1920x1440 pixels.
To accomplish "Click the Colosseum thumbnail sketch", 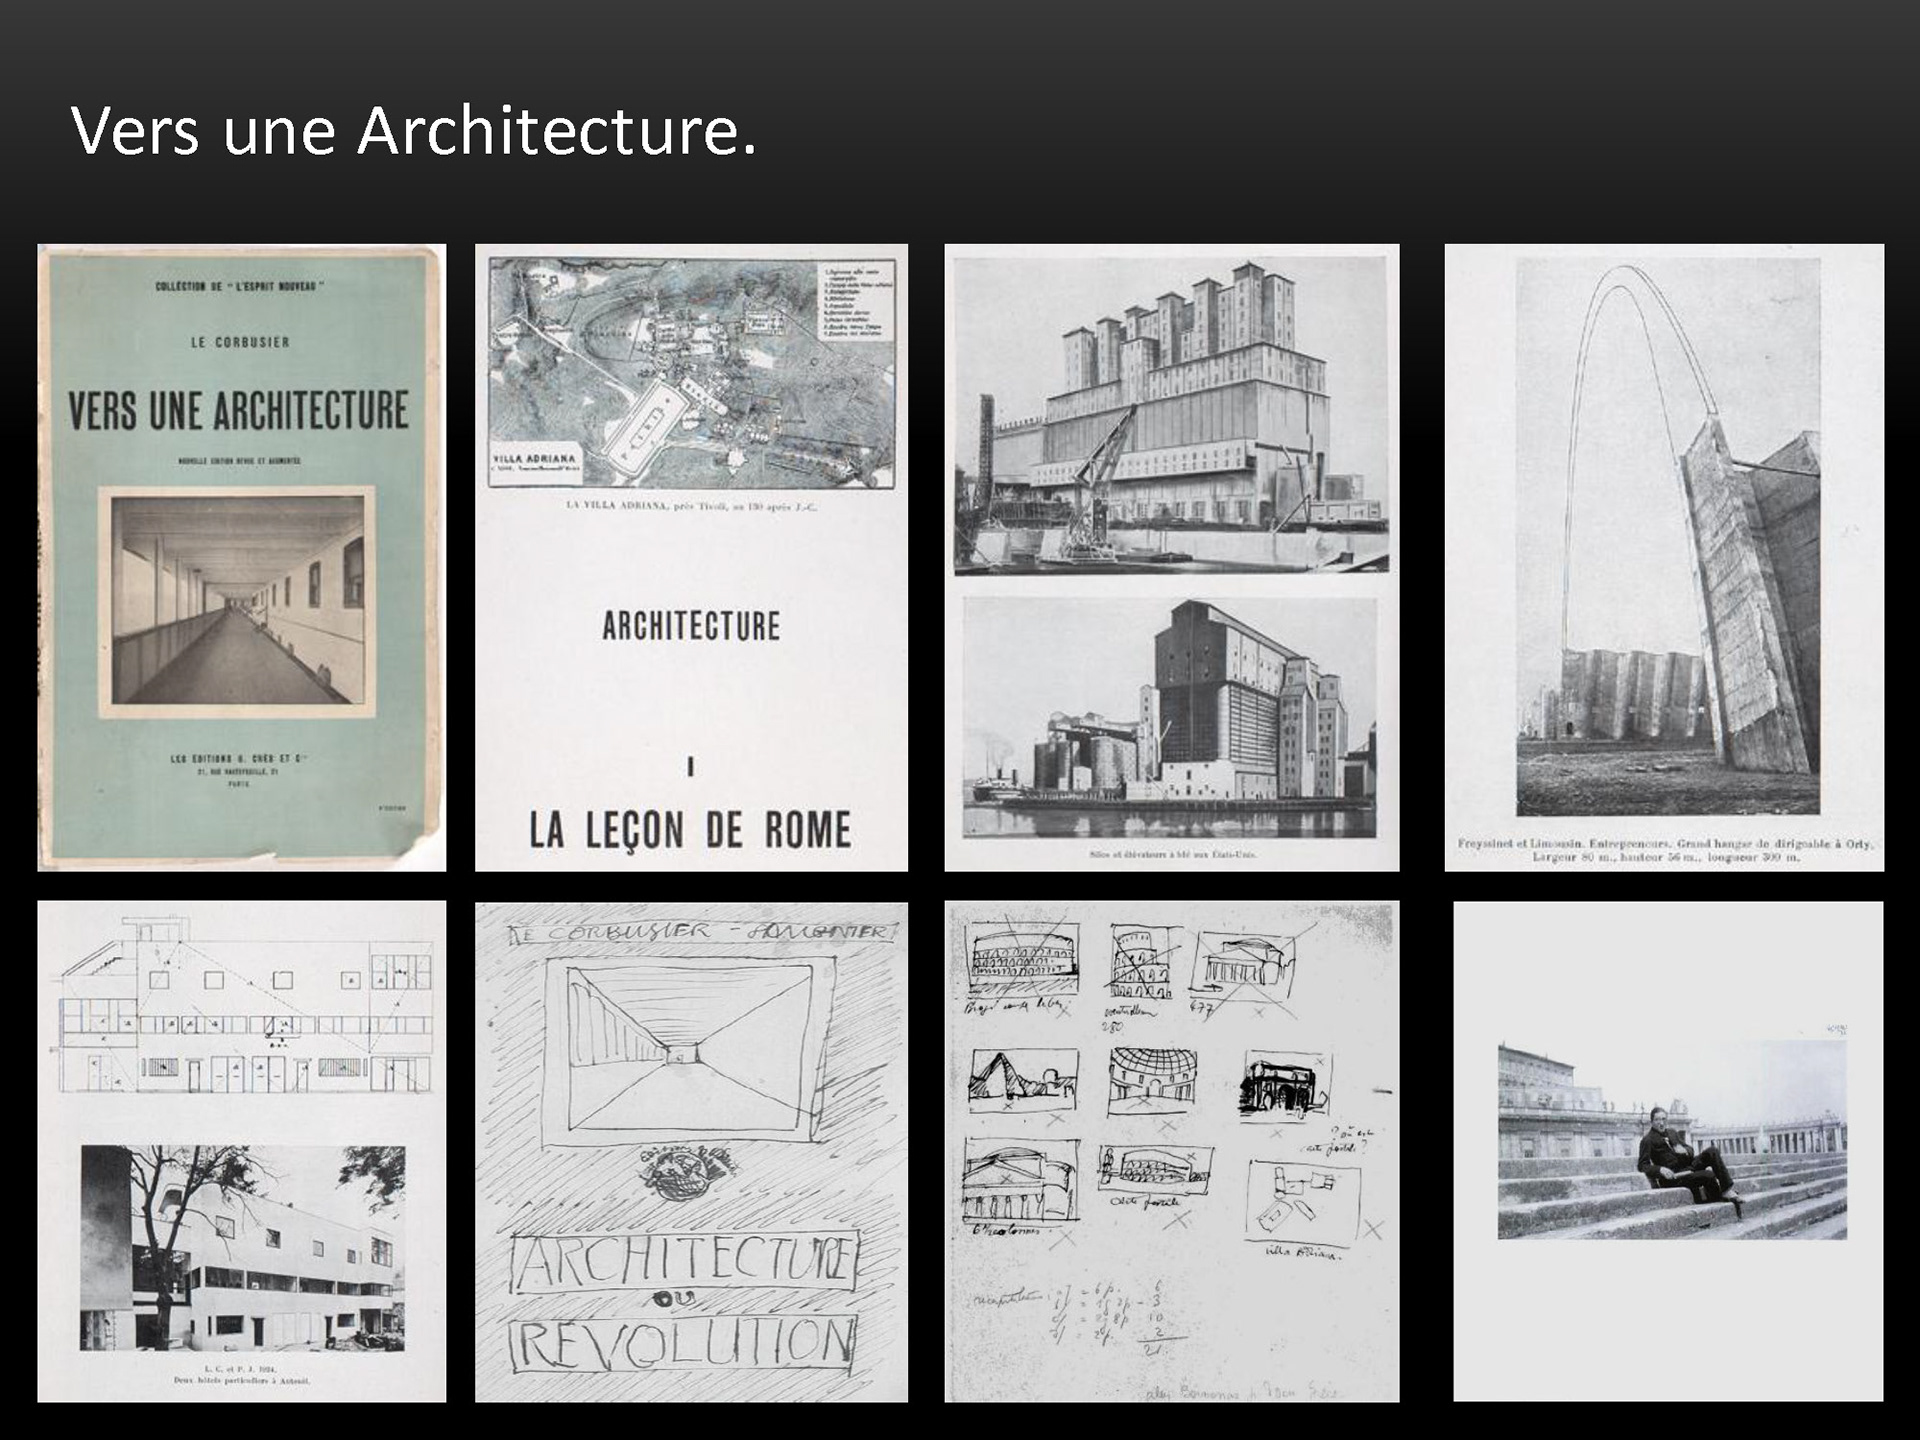I will click(x=1020, y=956).
